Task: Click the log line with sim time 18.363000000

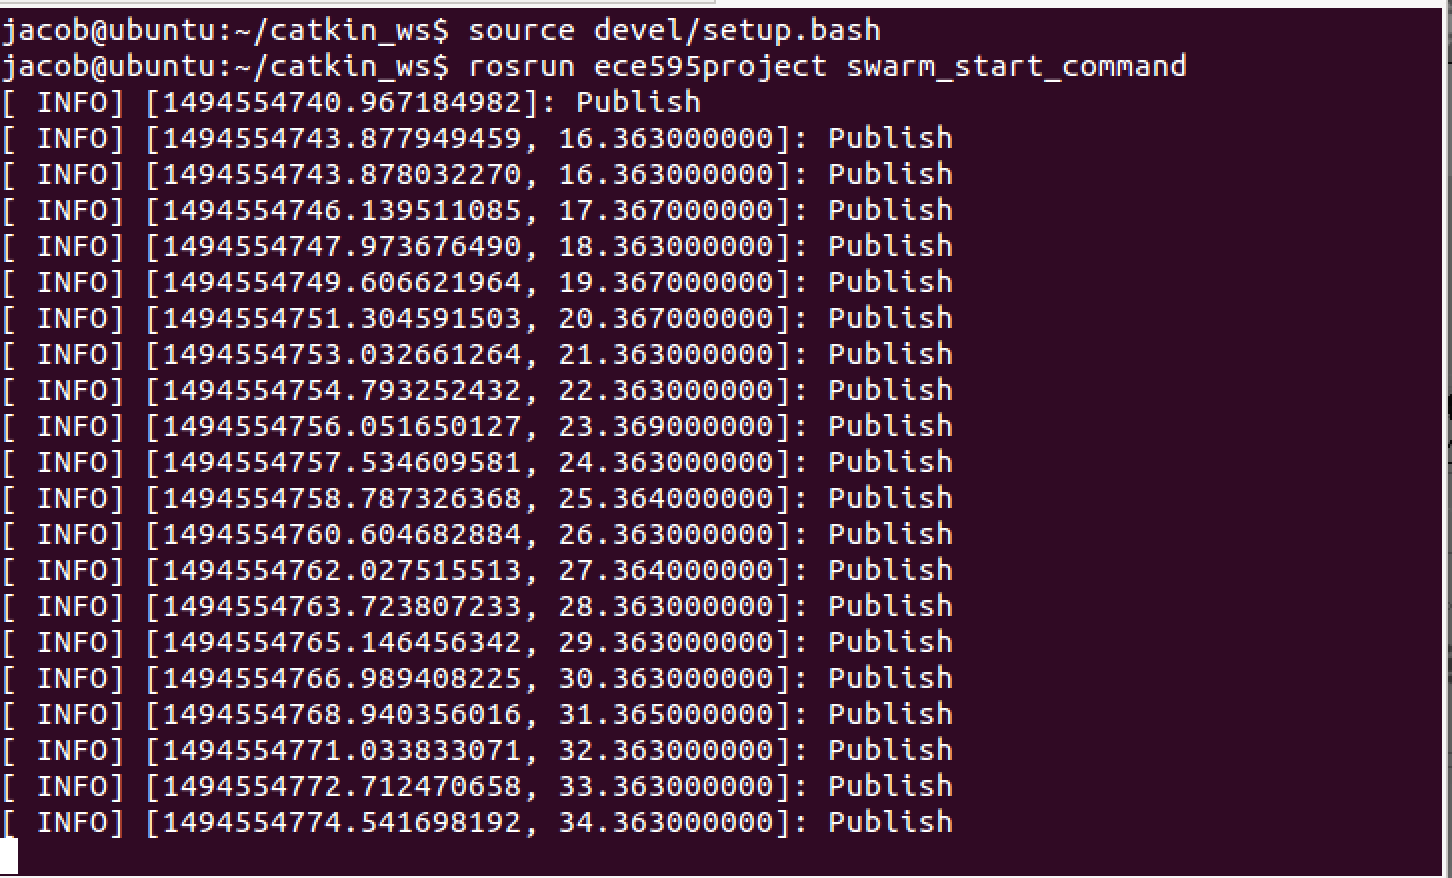Action: pos(477,246)
